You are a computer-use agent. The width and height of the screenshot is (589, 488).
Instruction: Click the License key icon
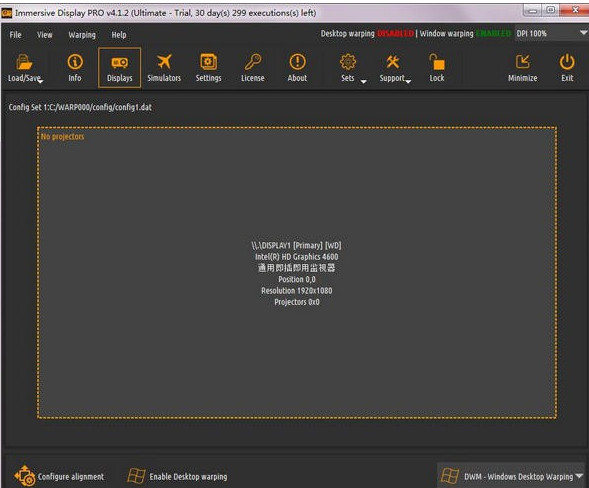[x=253, y=62]
